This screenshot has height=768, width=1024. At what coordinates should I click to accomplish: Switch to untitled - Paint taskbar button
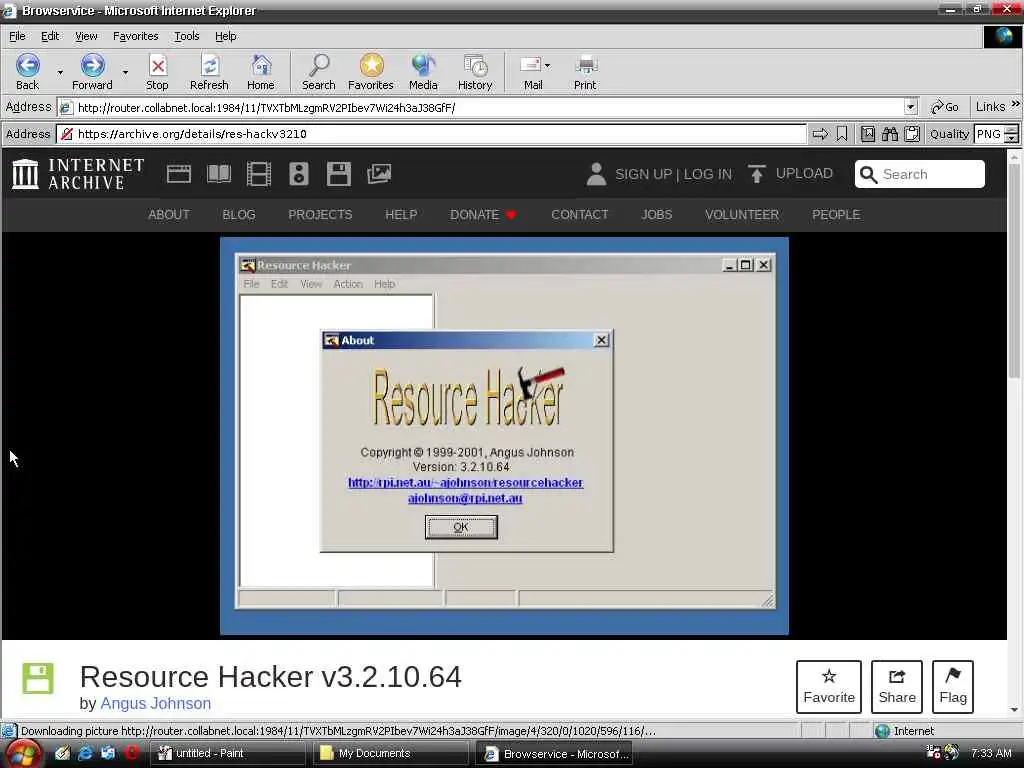[227, 753]
